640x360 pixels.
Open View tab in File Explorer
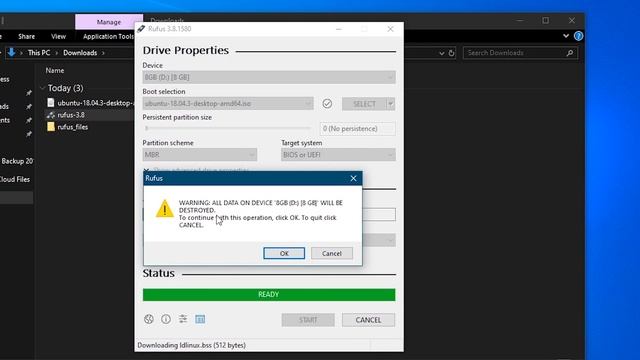coord(58,36)
